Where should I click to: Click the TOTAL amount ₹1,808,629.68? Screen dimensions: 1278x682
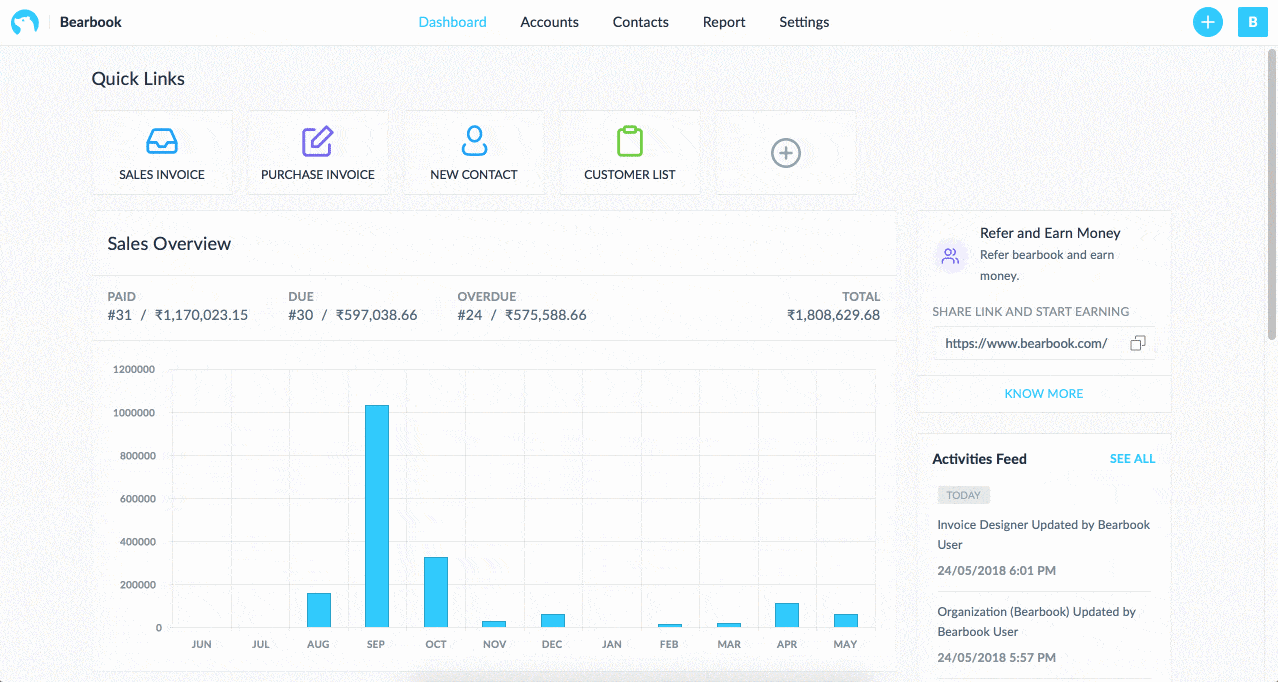(833, 315)
